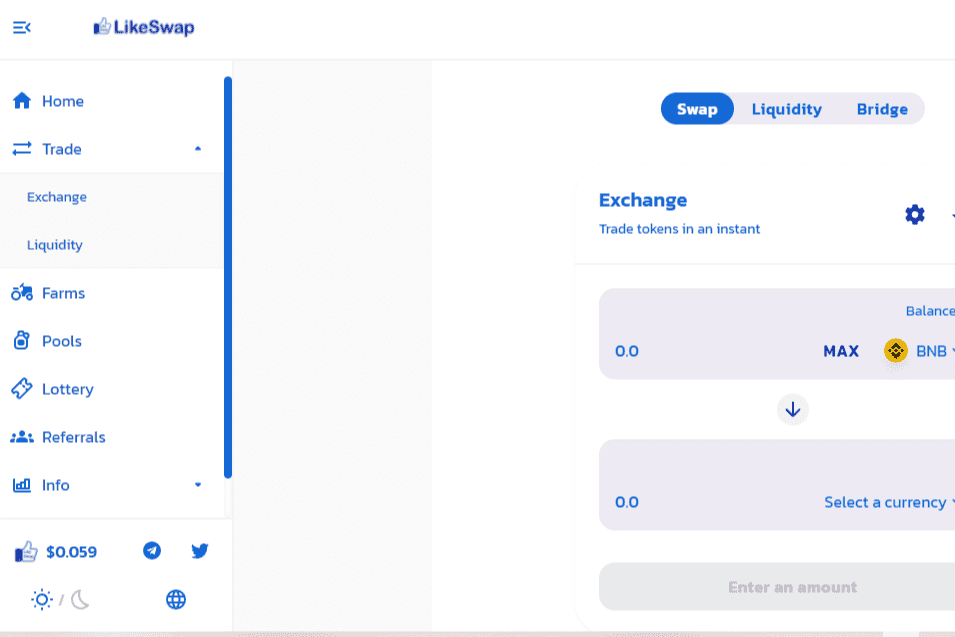This screenshot has width=955, height=637.
Task: Open LikeSwap's Twitter icon
Action: point(199,550)
